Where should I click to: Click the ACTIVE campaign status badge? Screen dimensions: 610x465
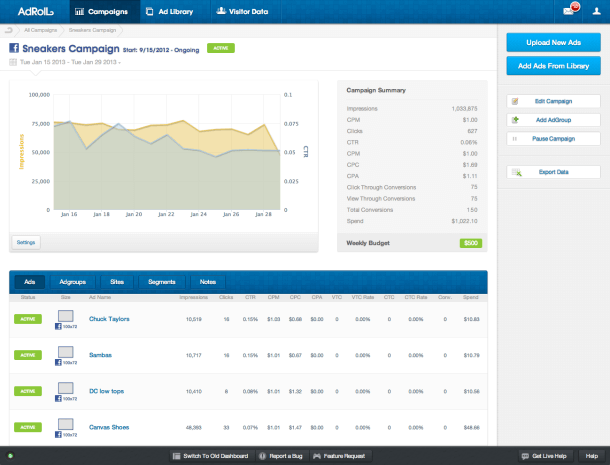221,48
